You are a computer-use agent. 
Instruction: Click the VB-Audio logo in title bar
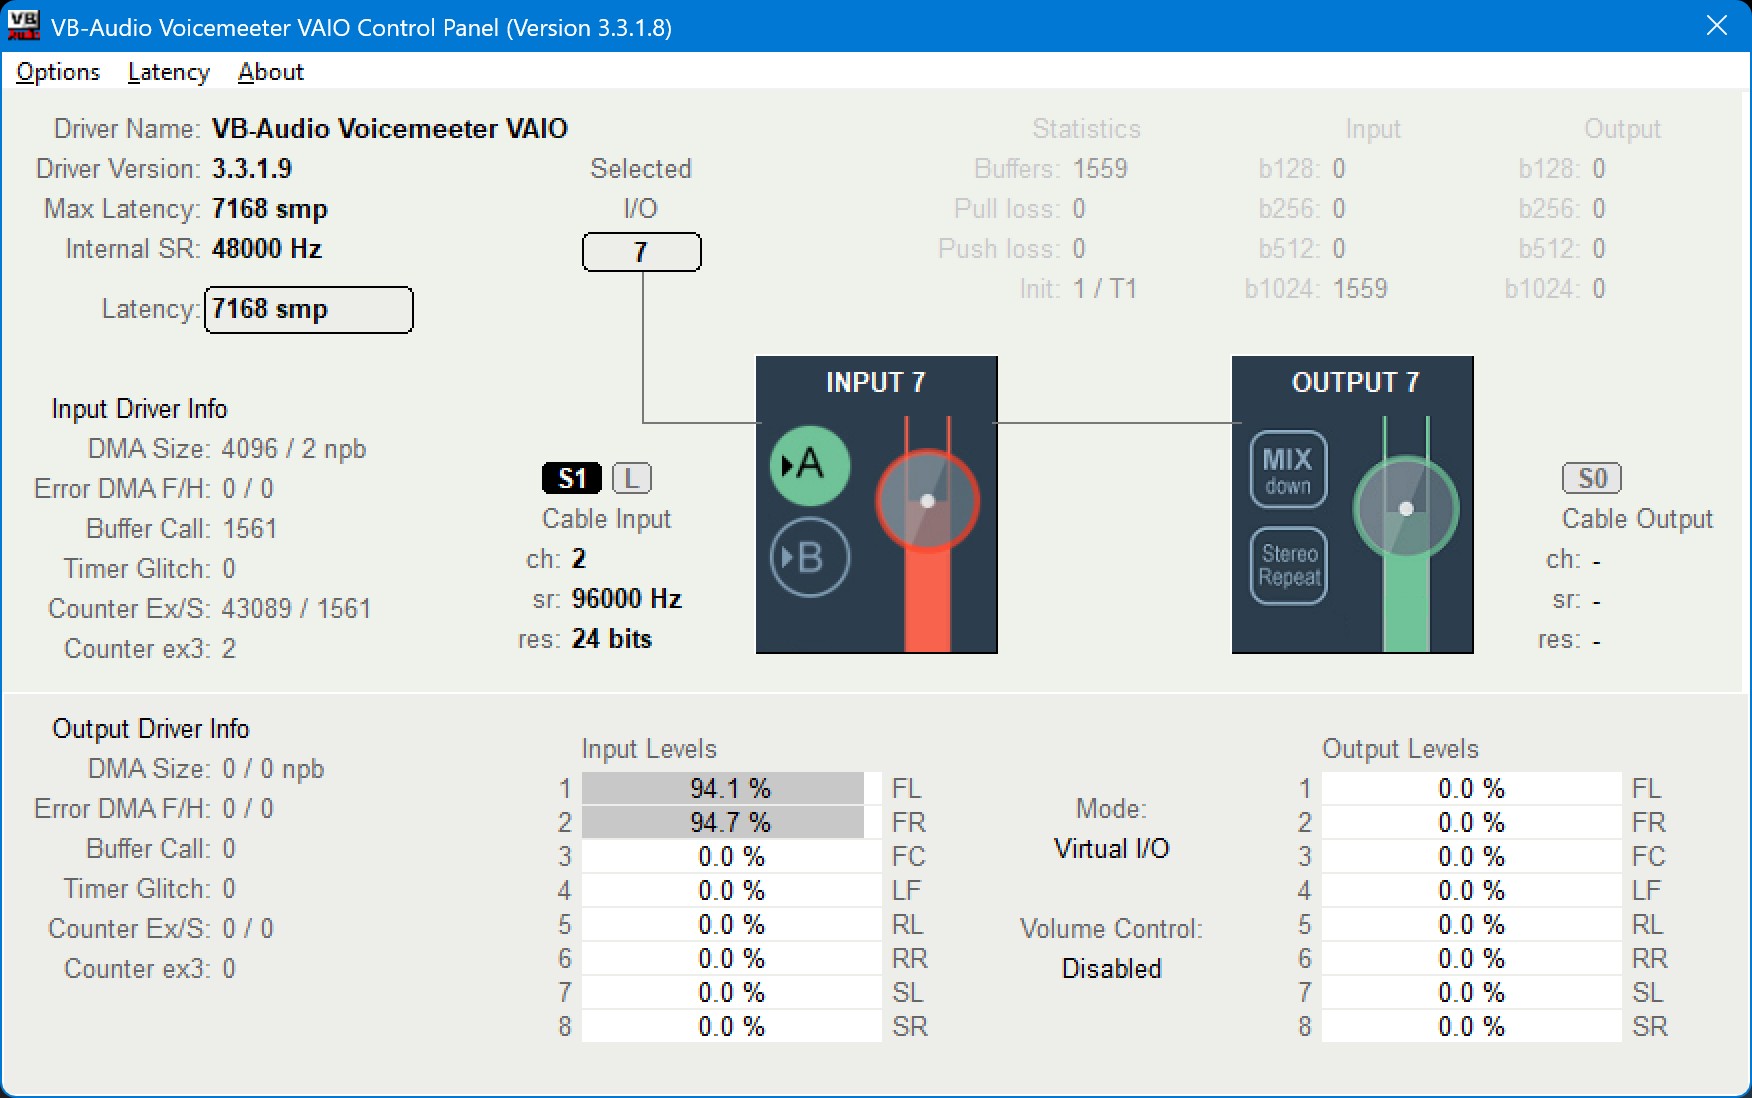(x=23, y=26)
